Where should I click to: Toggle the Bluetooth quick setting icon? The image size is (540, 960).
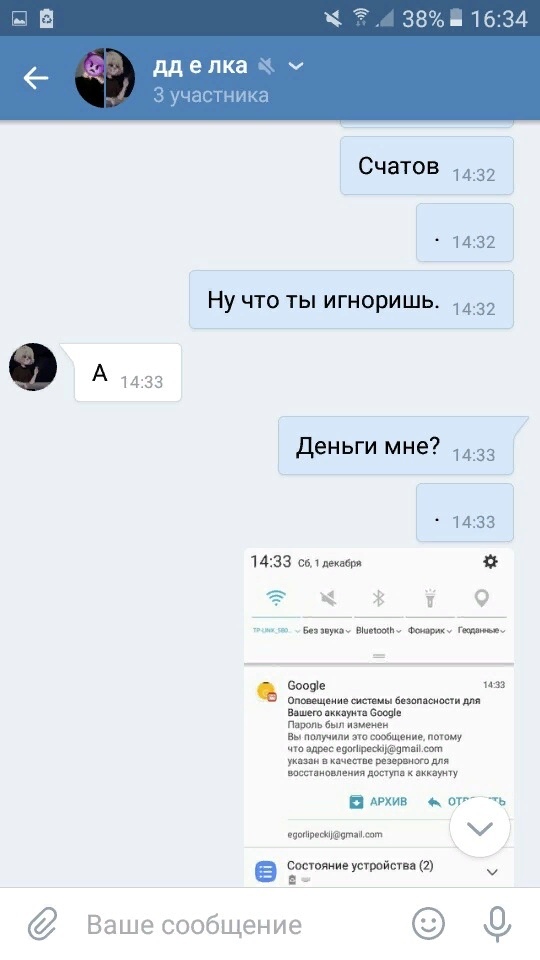[378, 598]
